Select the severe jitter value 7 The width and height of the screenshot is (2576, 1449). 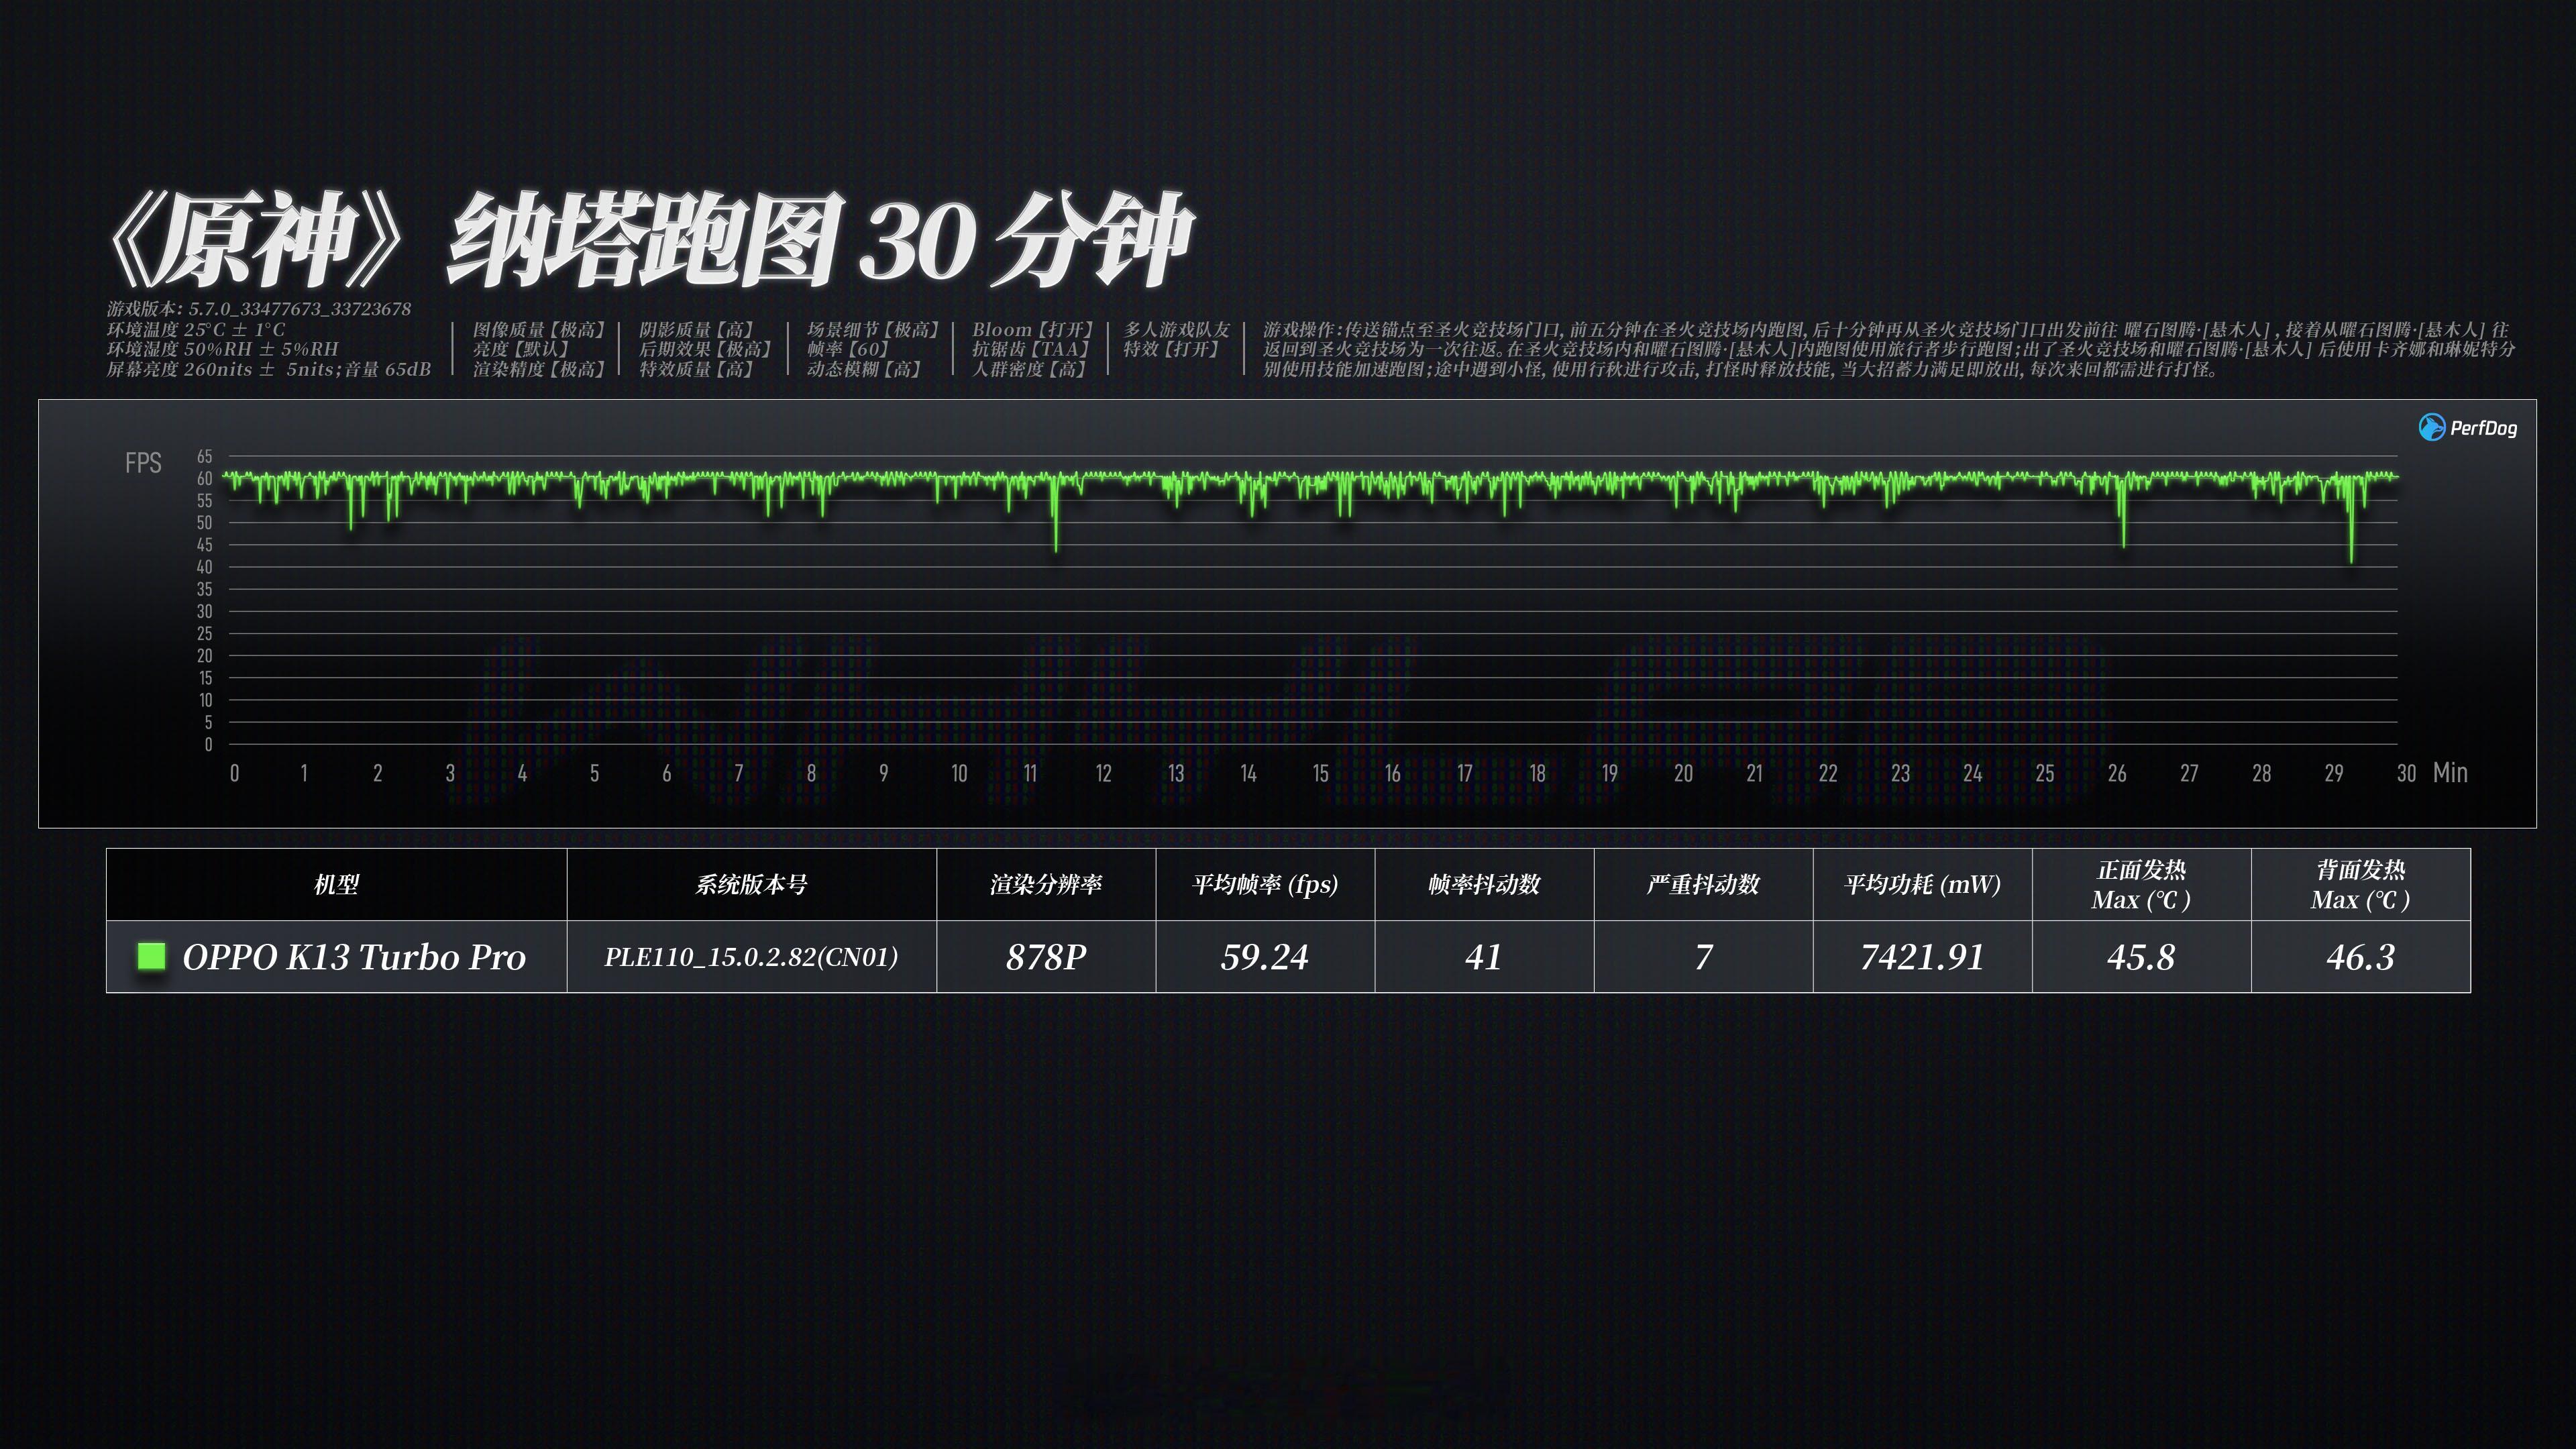click(x=1703, y=957)
